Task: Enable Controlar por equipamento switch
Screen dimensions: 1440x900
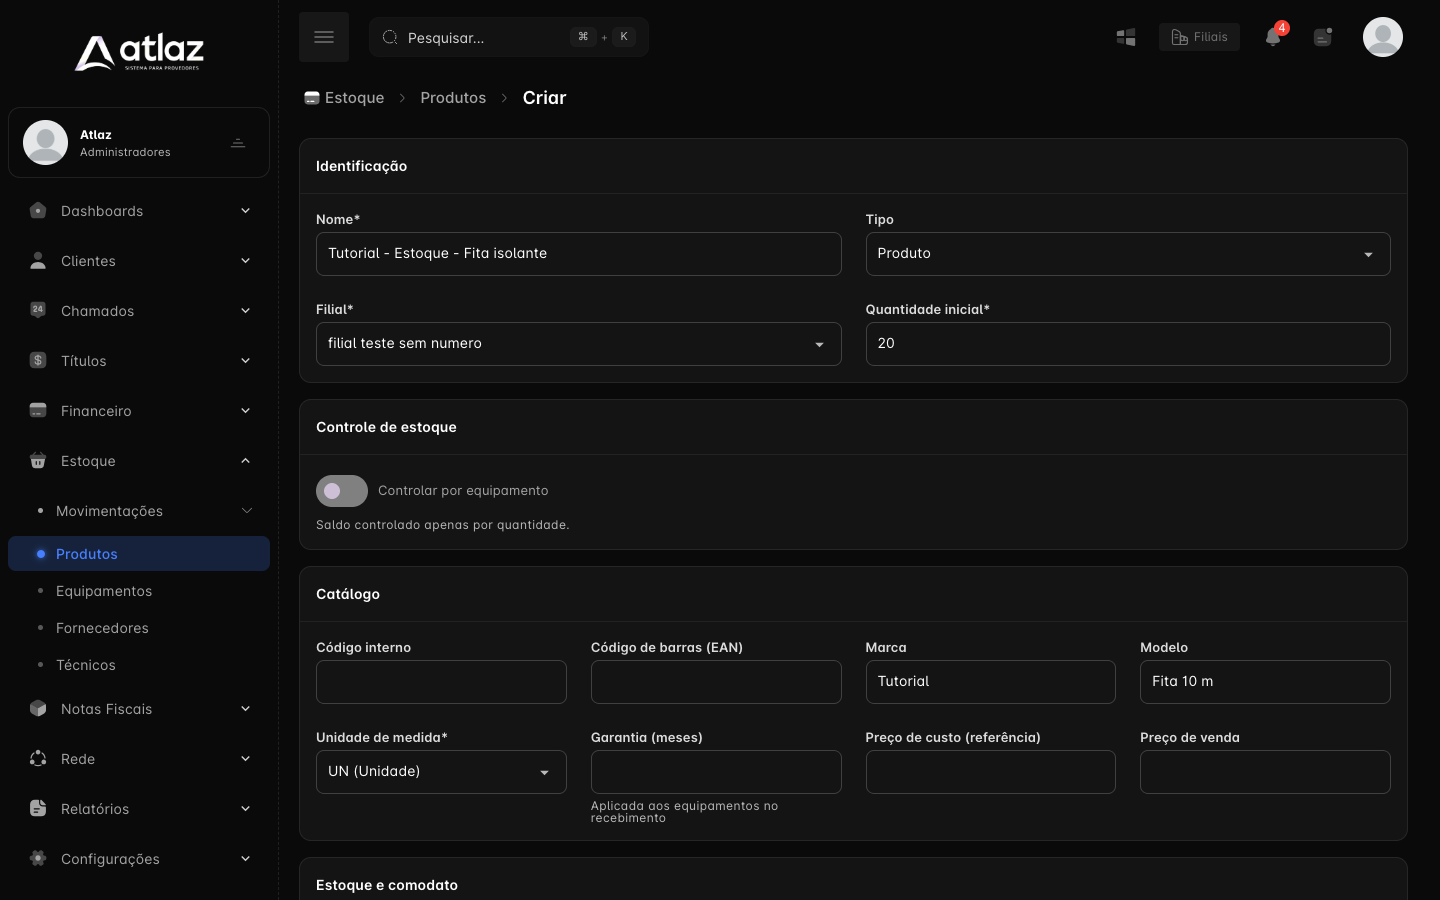Action: point(342,491)
